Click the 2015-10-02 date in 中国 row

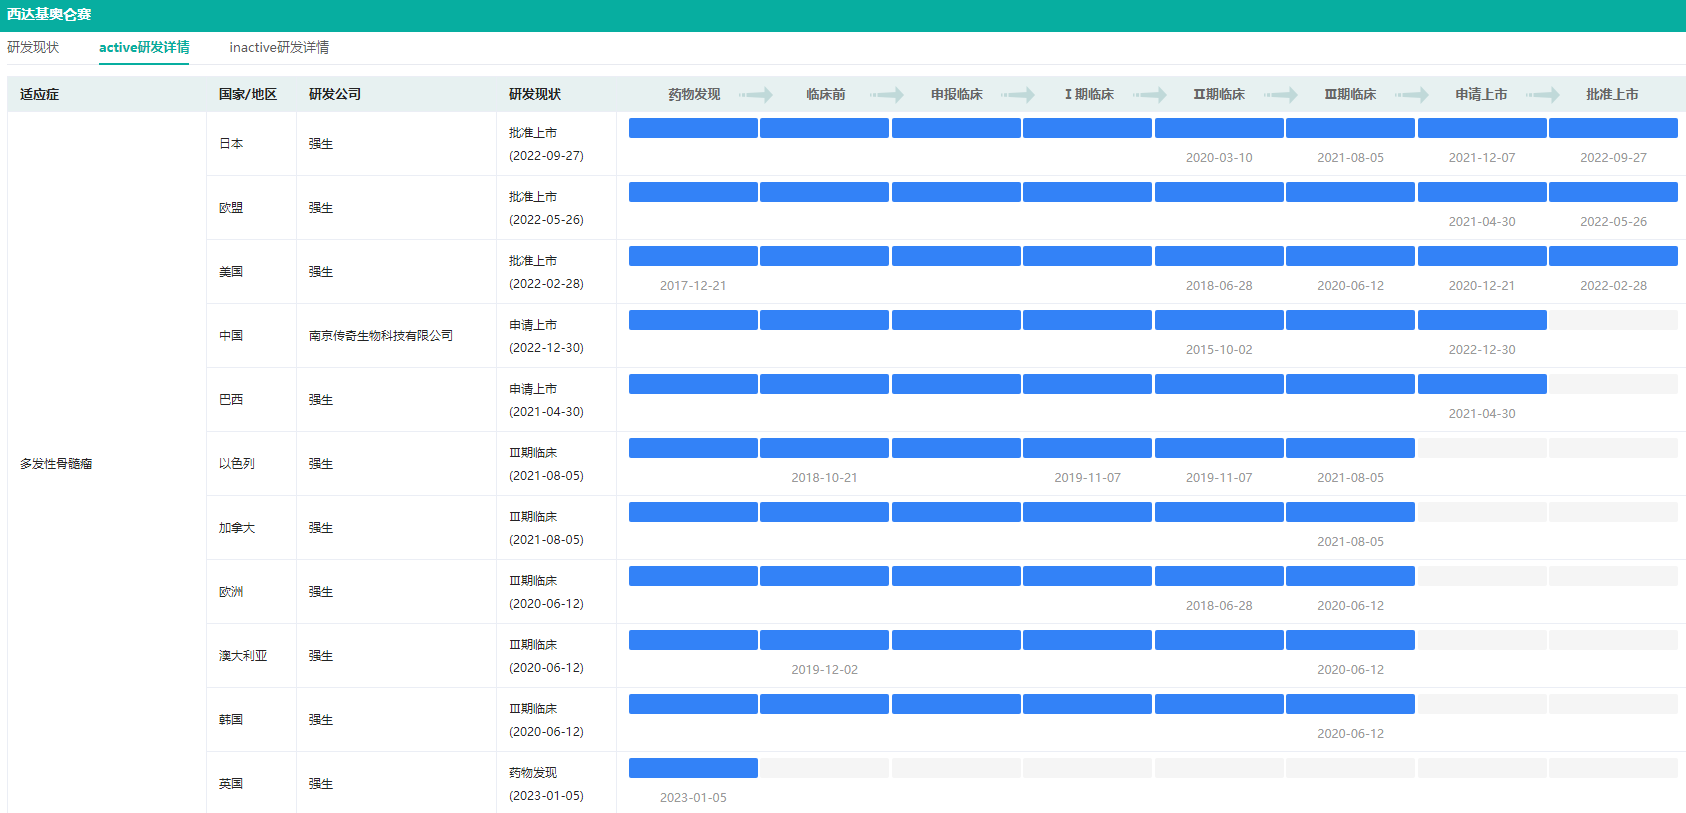(x=1219, y=350)
